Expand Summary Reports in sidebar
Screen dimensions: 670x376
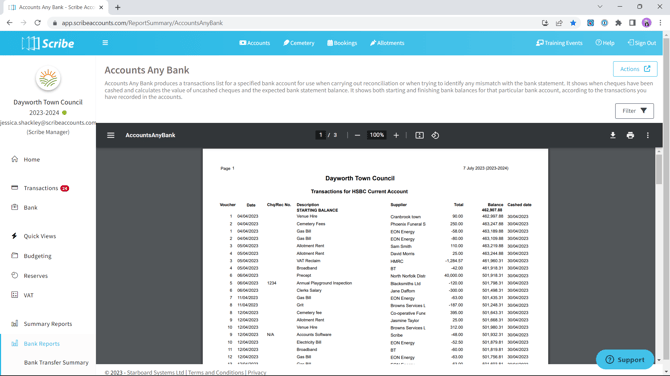pyautogui.click(x=48, y=323)
